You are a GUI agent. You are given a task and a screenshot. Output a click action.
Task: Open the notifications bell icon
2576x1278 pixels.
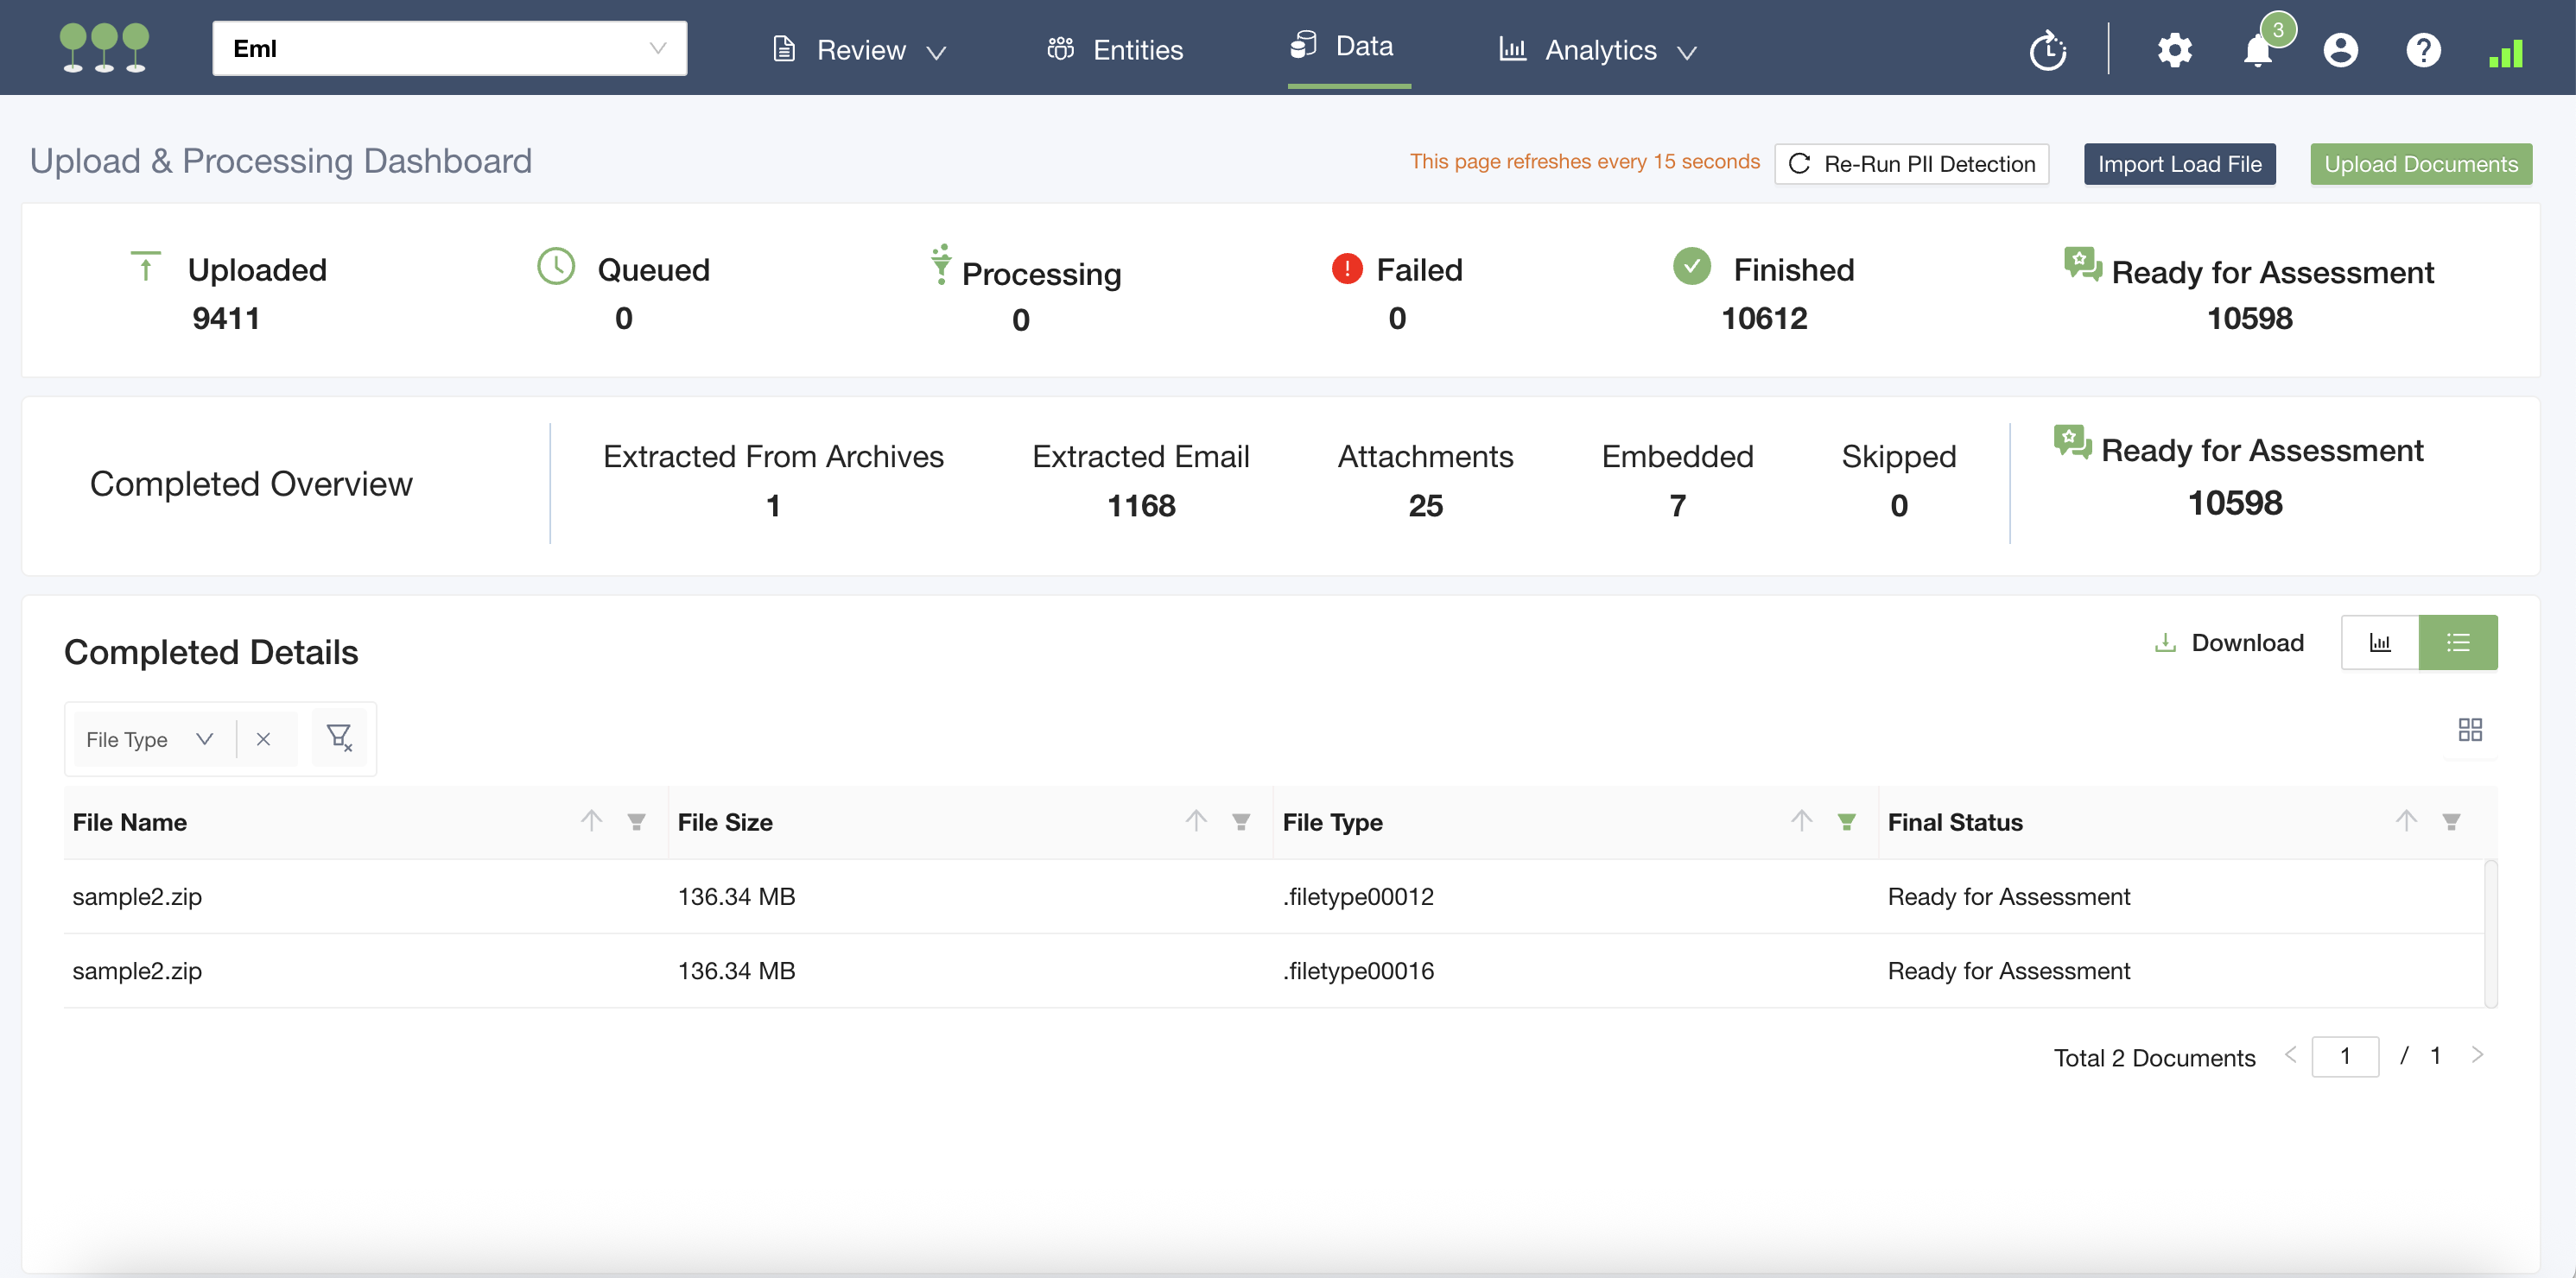tap(2257, 51)
